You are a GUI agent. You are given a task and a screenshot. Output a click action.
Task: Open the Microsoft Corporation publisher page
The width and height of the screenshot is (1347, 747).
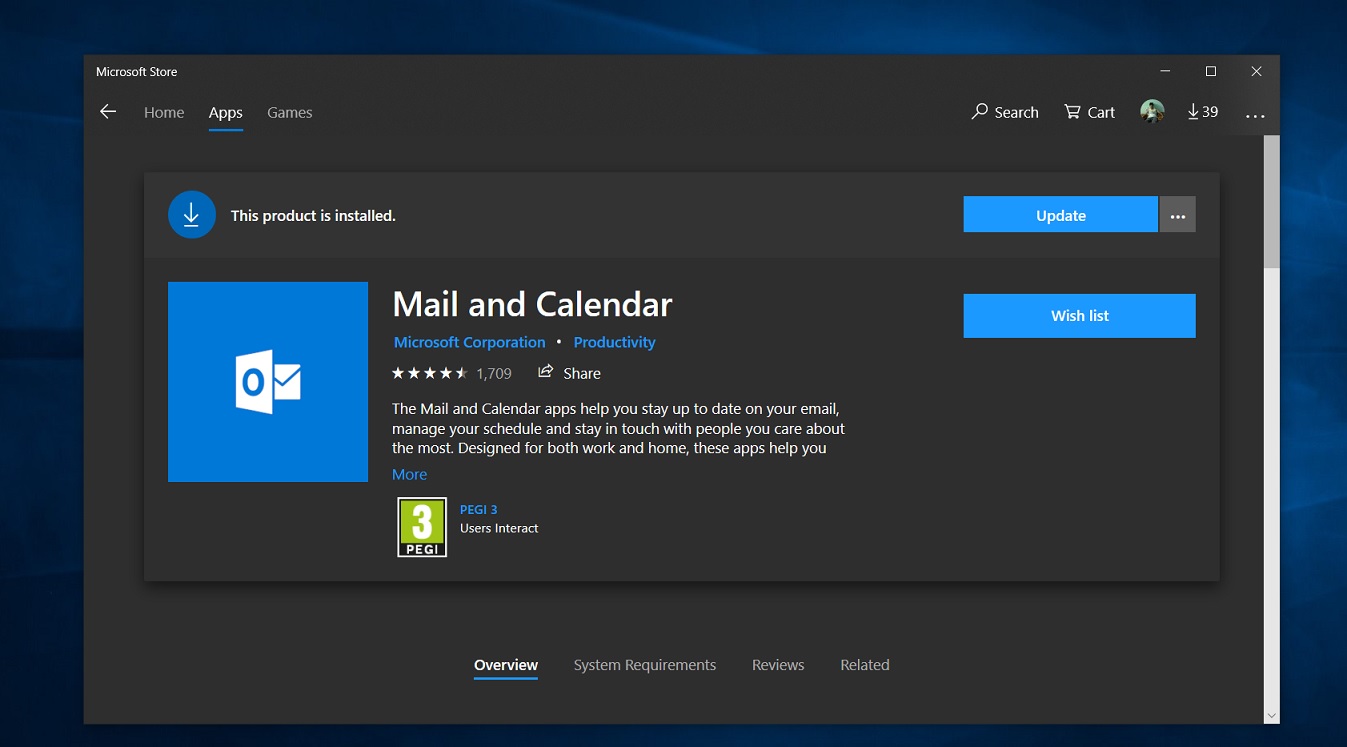[x=469, y=341]
